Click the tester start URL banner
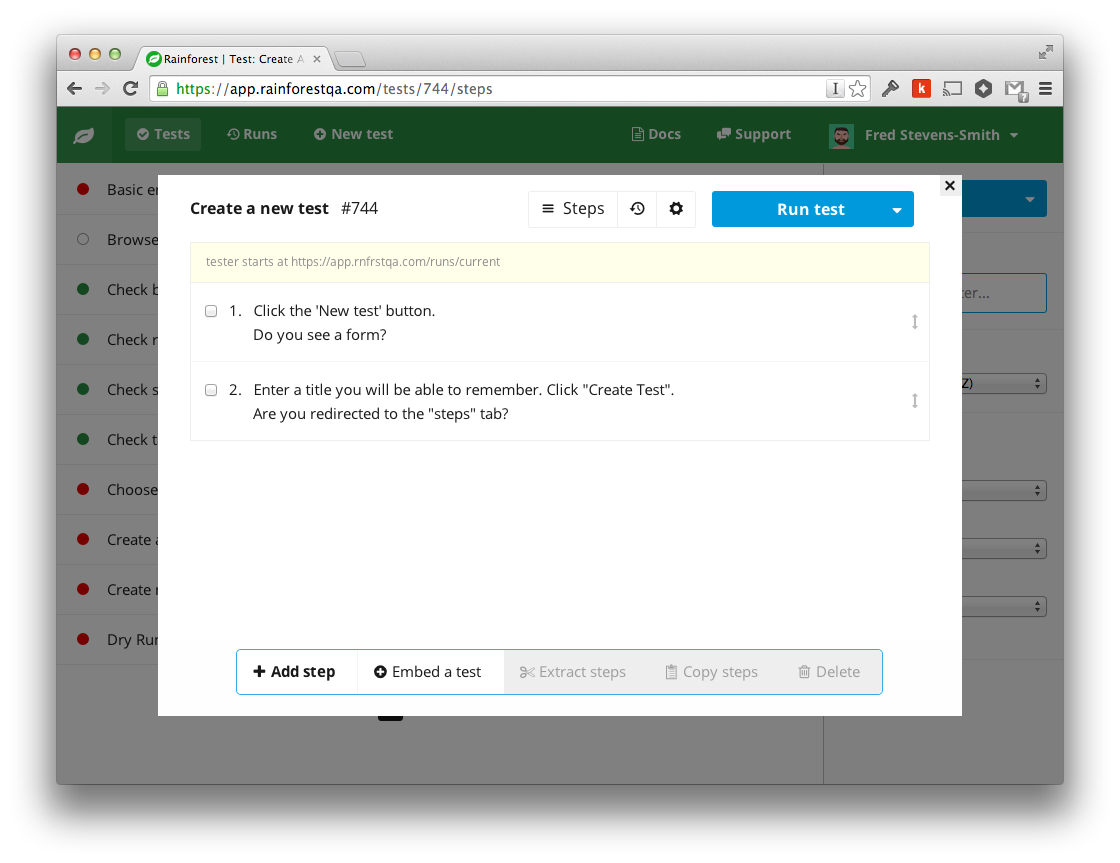1120x863 pixels. click(559, 262)
